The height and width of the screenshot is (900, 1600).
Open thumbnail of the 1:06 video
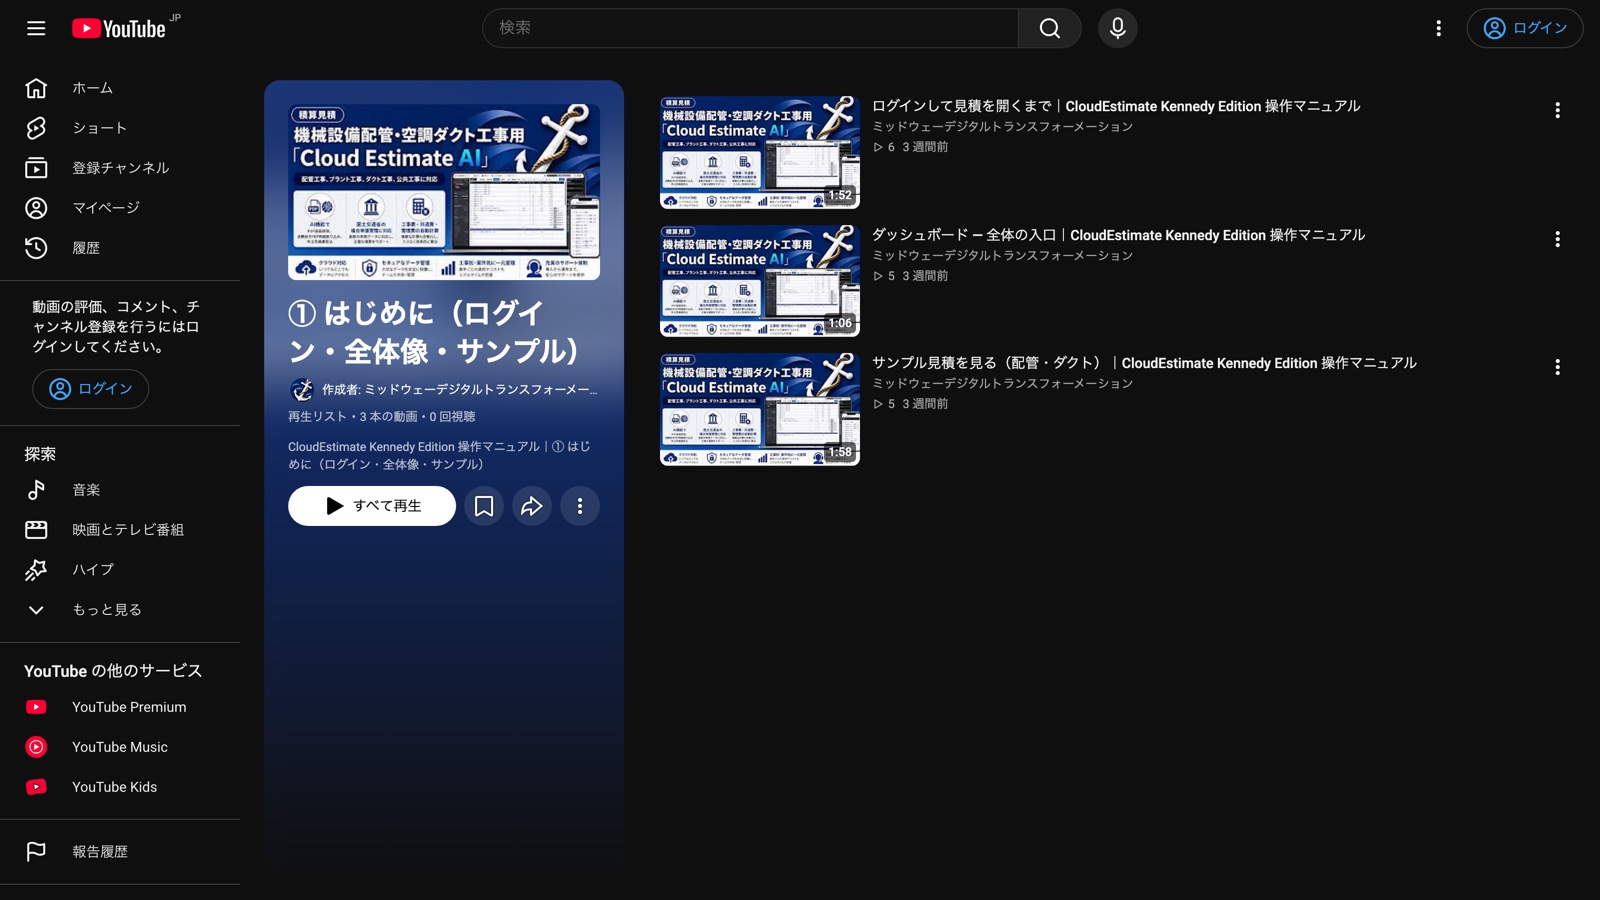click(x=760, y=281)
